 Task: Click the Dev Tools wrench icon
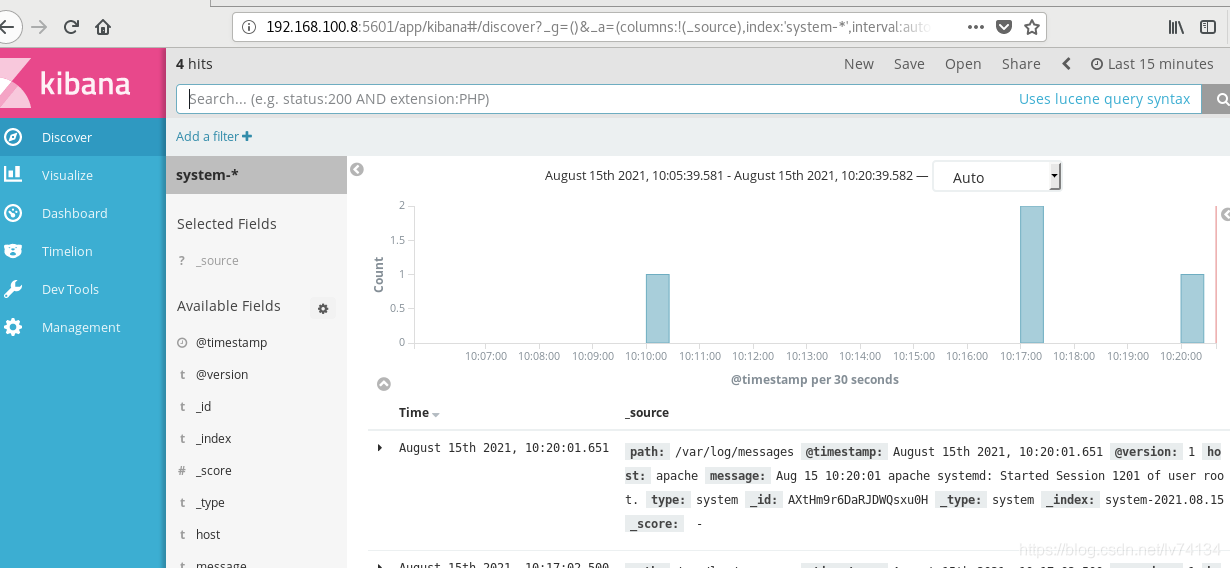13,289
